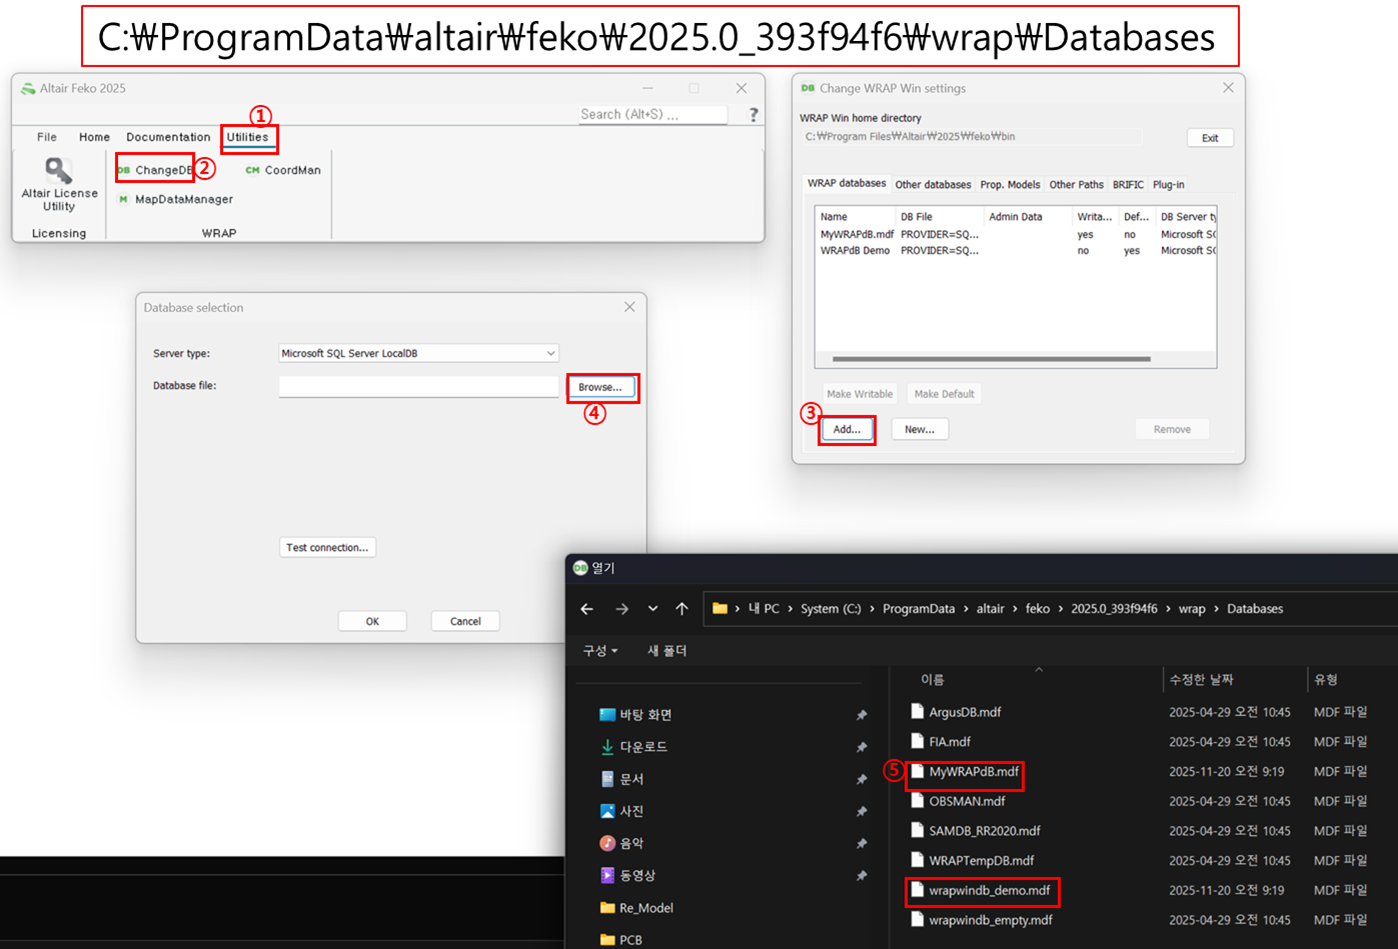Open the Other Paths tab
1398x949 pixels.
pos(1076,185)
